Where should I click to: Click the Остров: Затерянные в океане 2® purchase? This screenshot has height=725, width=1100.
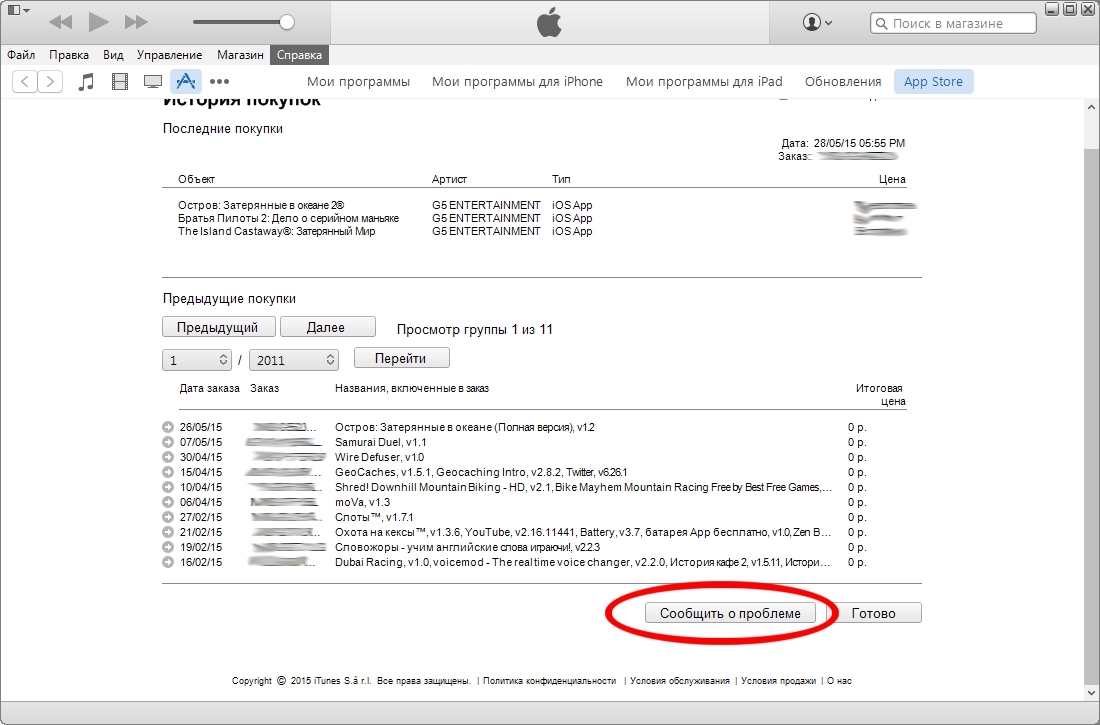click(x=261, y=205)
